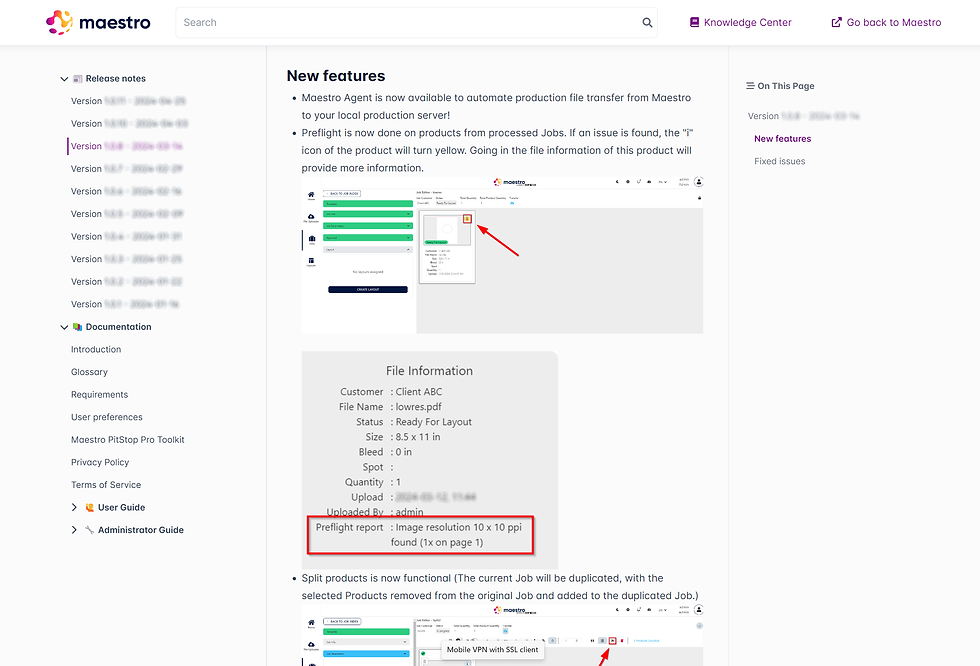Open the Documentation section label
980x666 pixels.
click(x=118, y=327)
